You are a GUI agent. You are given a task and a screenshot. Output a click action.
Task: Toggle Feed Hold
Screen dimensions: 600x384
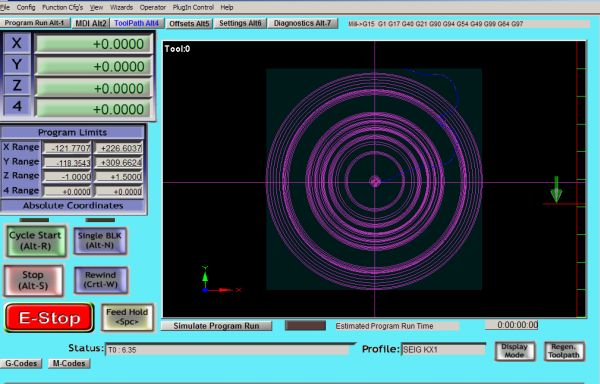127,317
